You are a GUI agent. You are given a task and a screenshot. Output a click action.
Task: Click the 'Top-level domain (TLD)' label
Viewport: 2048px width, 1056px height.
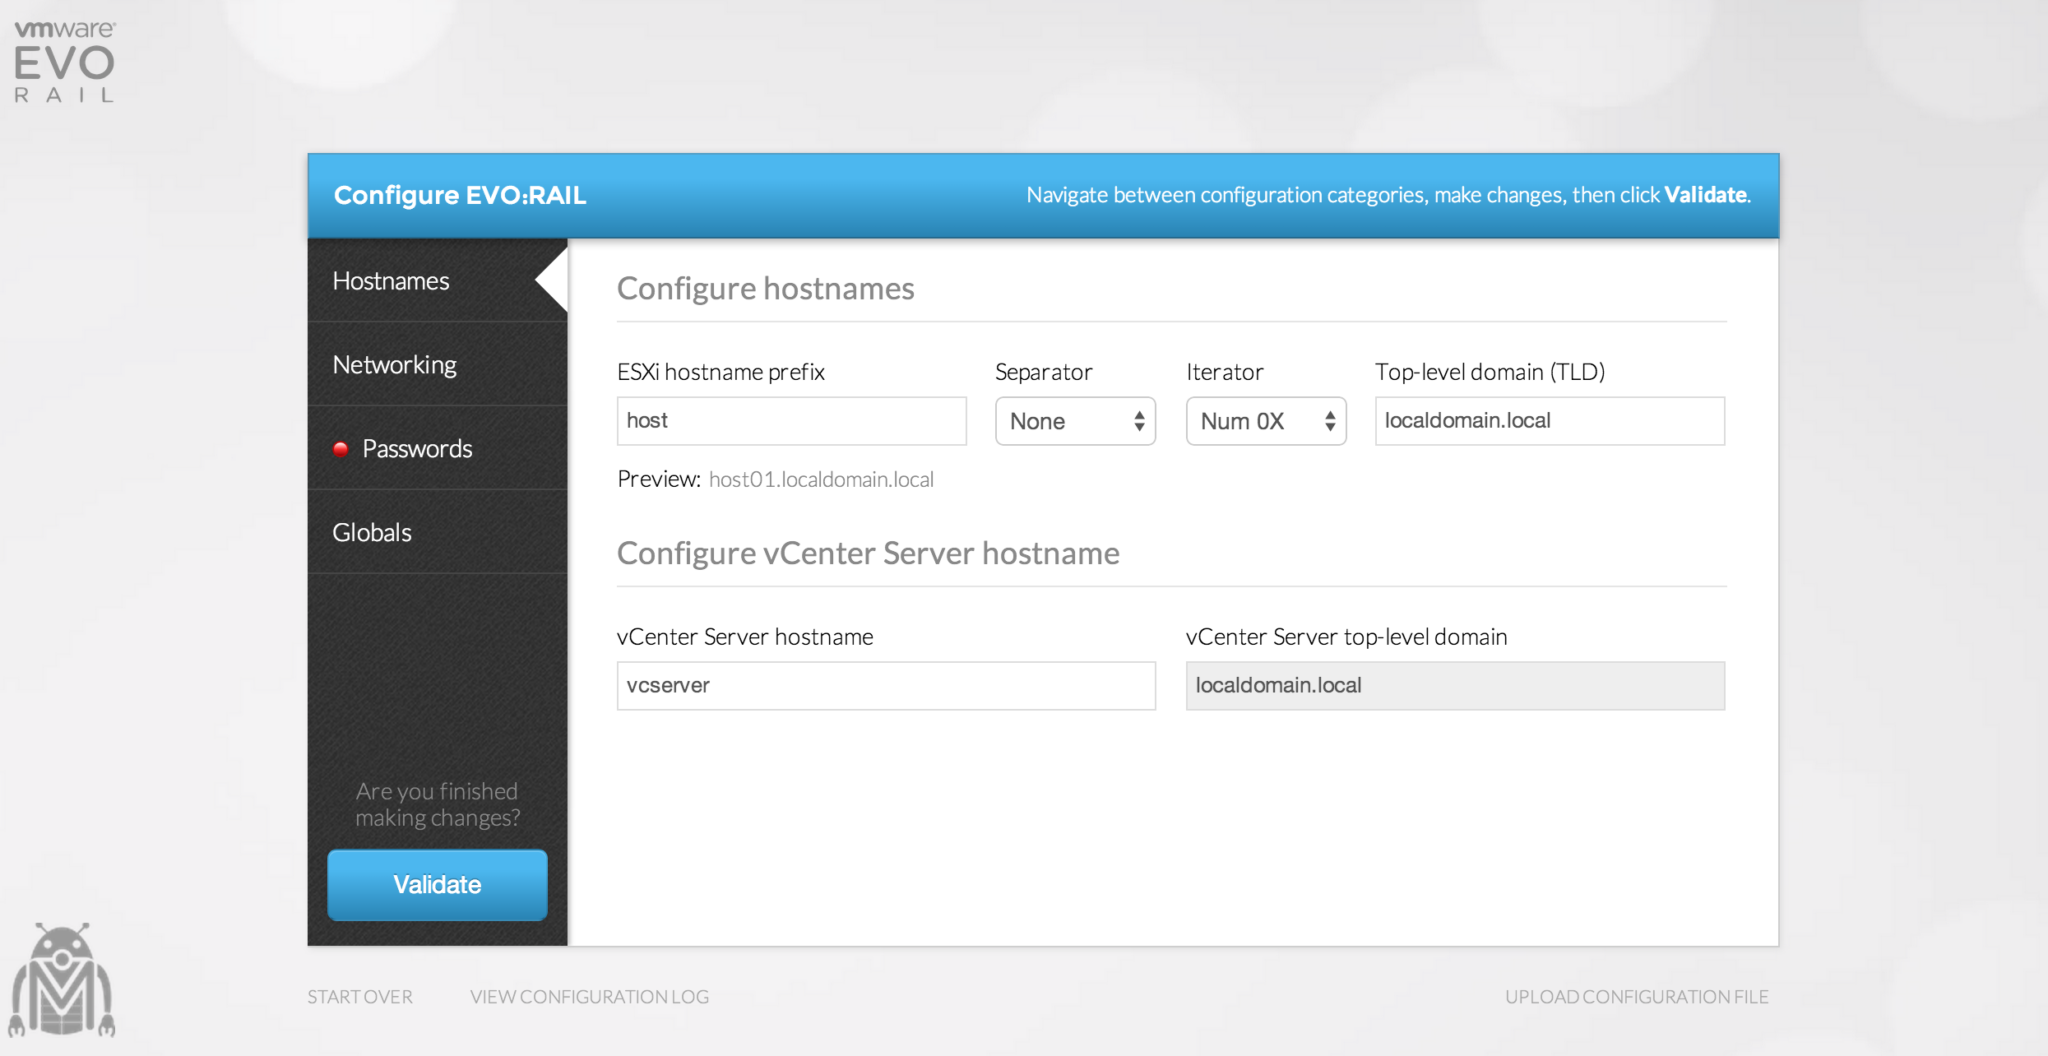1490,372
